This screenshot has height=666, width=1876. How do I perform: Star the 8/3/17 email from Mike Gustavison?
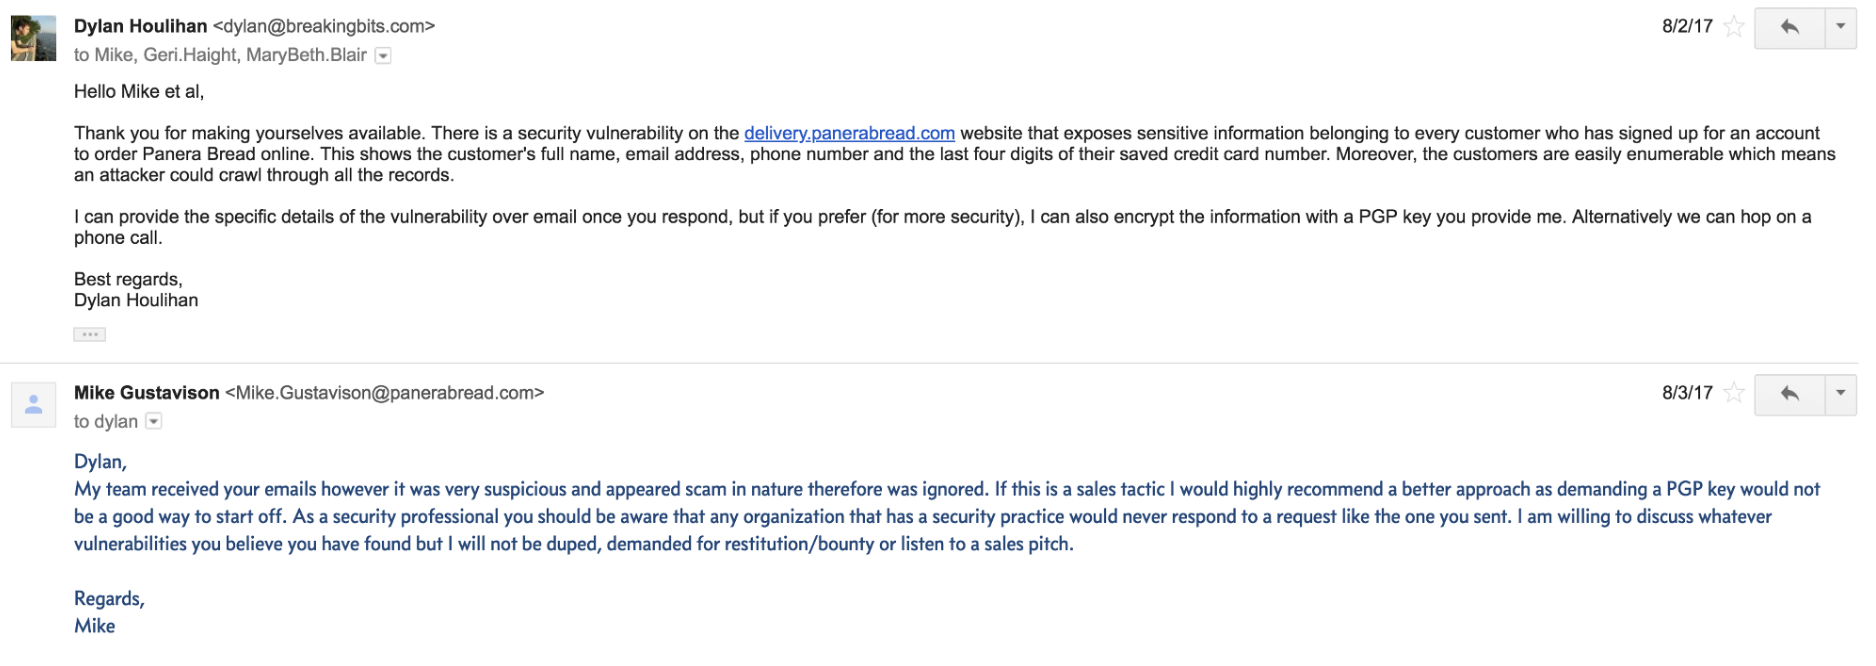point(1734,393)
